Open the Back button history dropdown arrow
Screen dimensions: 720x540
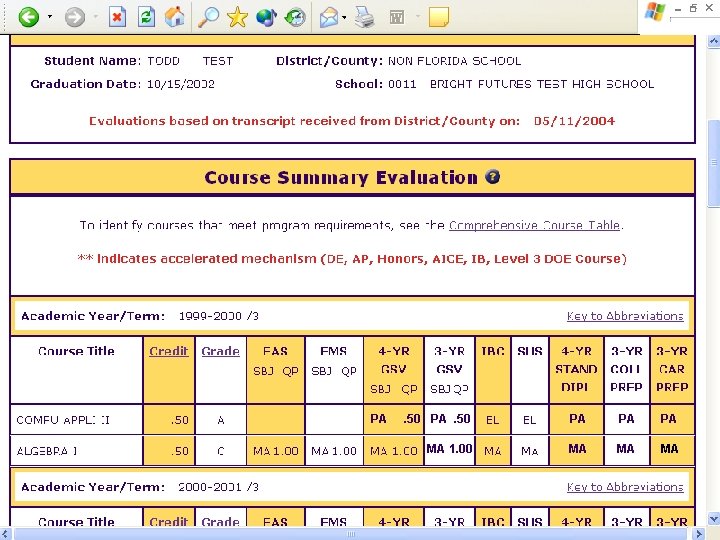[50, 17]
